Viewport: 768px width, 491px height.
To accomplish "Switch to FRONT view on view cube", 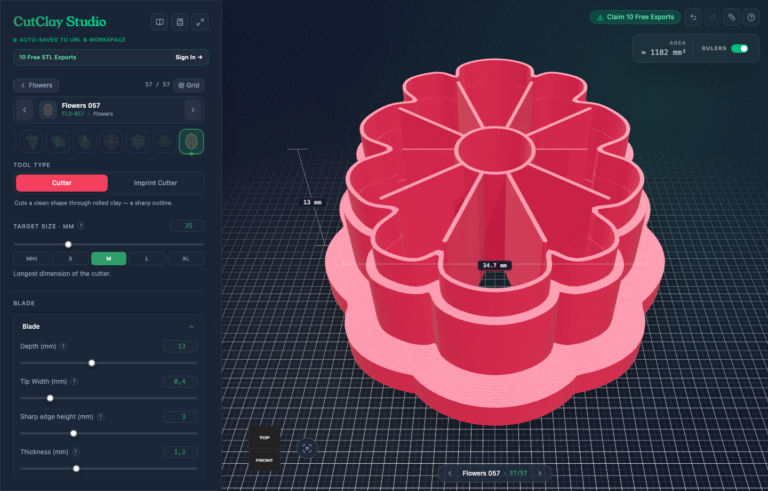I will 264,460.
